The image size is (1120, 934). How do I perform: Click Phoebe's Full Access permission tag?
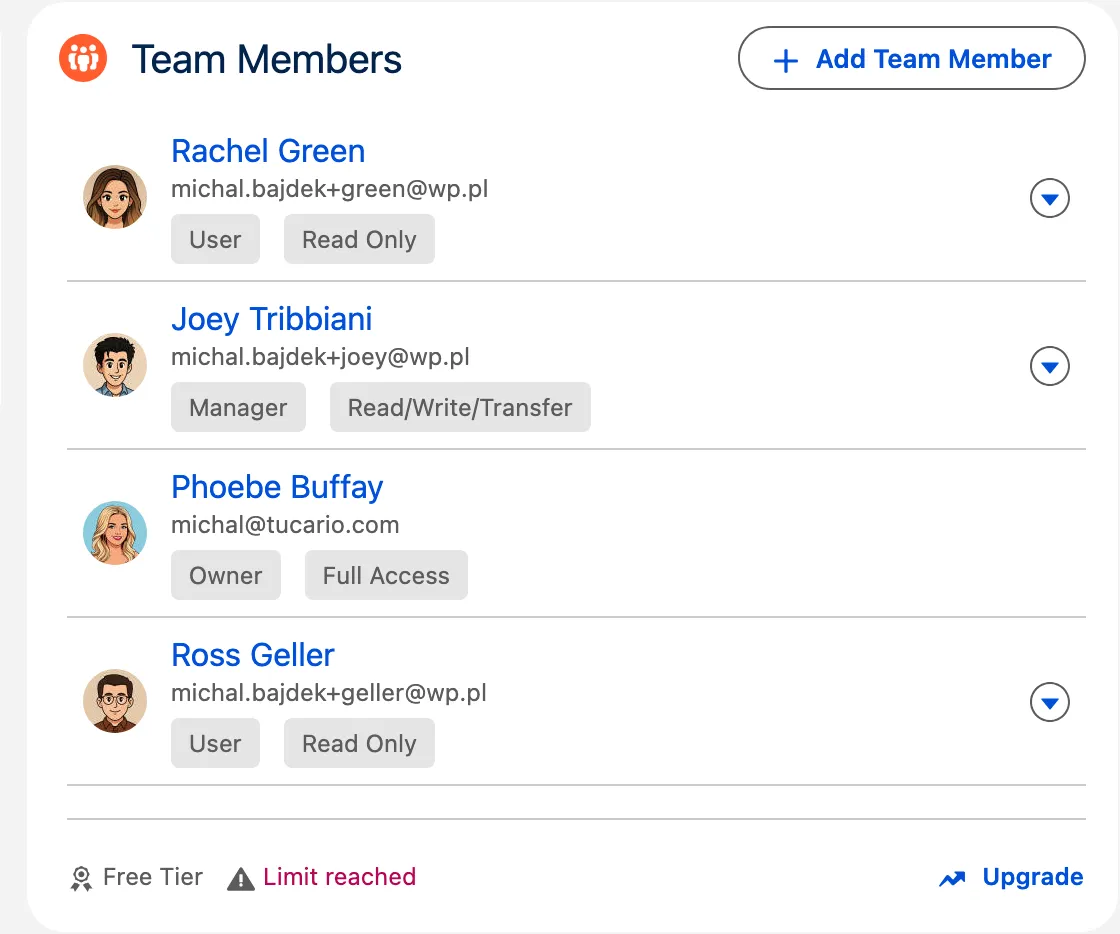pos(386,576)
